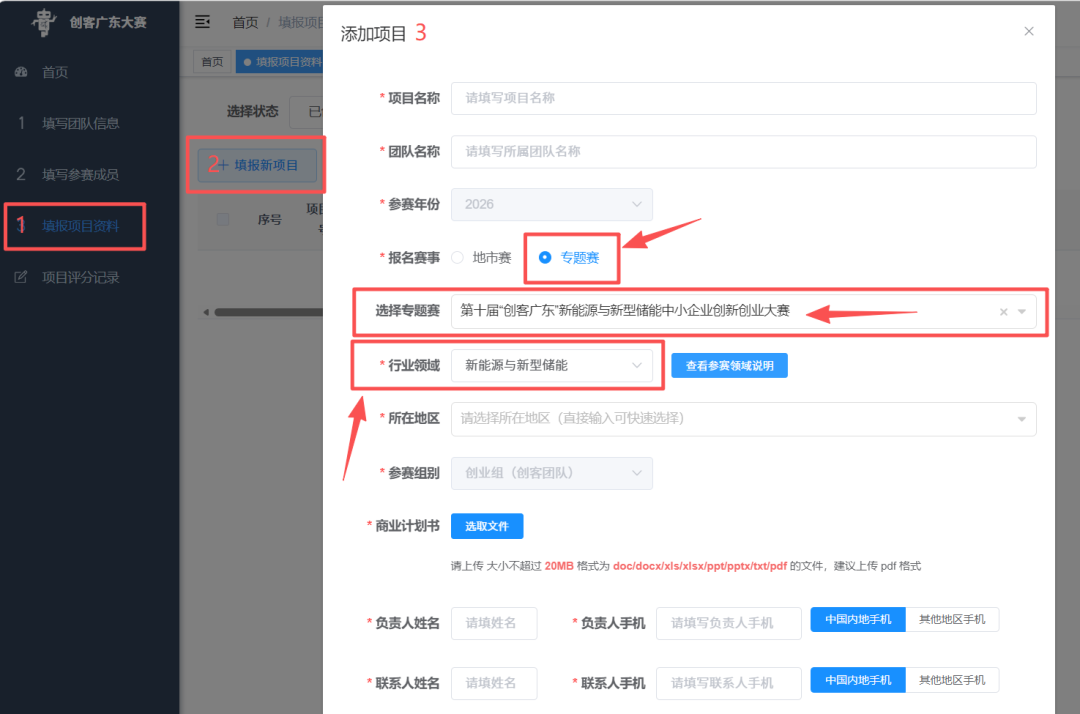This screenshot has height=714, width=1080.
Task: Switch to the 填报项目资料 tab
Action: click(281, 62)
